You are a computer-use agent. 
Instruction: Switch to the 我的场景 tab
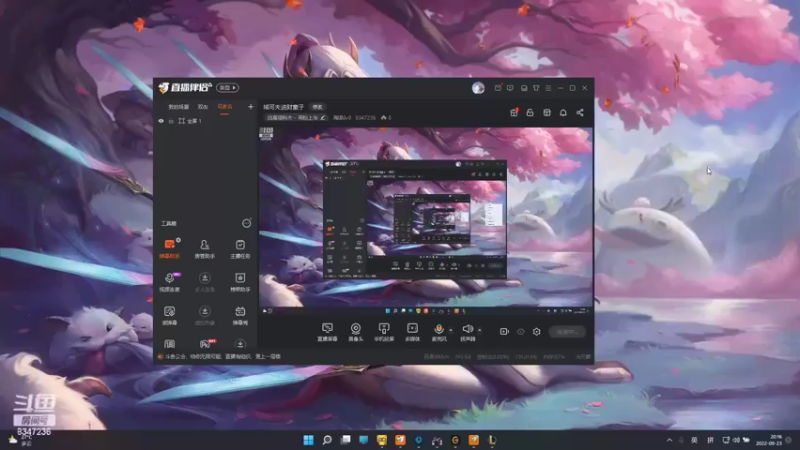pos(179,107)
